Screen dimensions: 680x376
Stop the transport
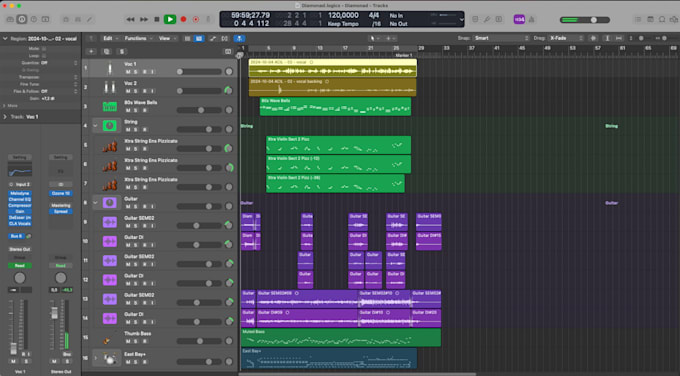(157, 19)
